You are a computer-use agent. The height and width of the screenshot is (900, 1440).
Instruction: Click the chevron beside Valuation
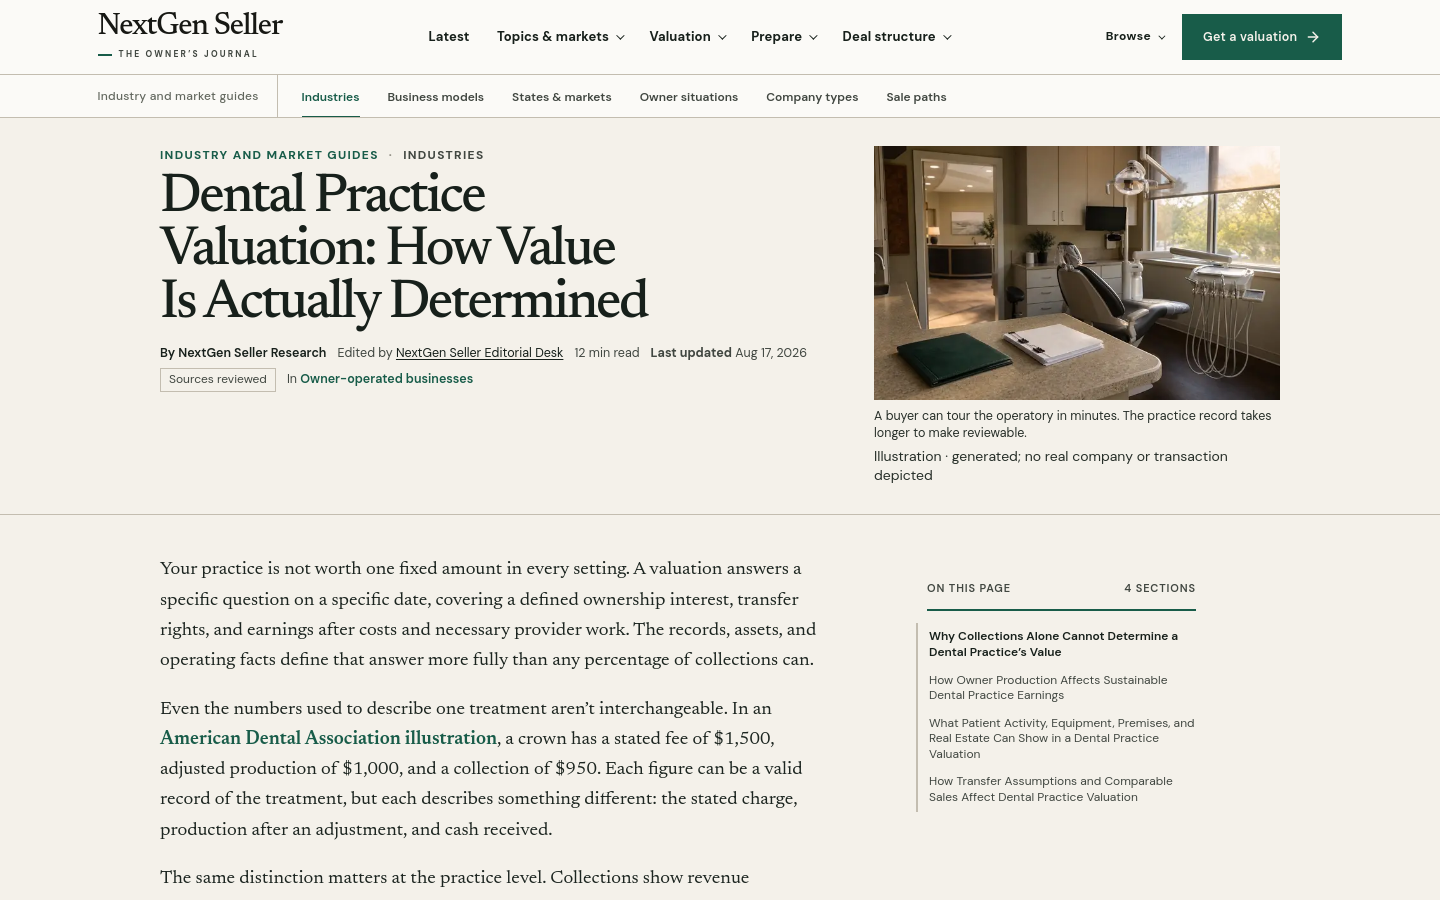tap(722, 38)
